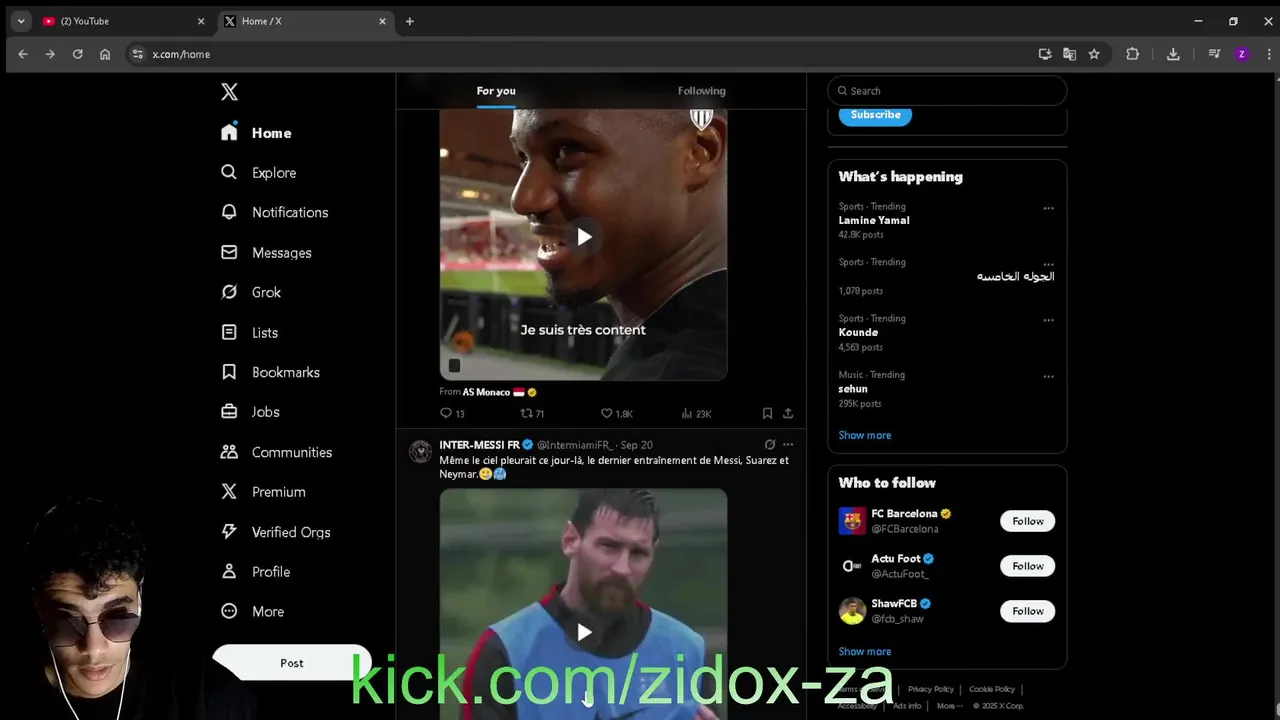Follow ShawFCB
Image resolution: width=1280 pixels, height=720 pixels.
tap(1027, 611)
